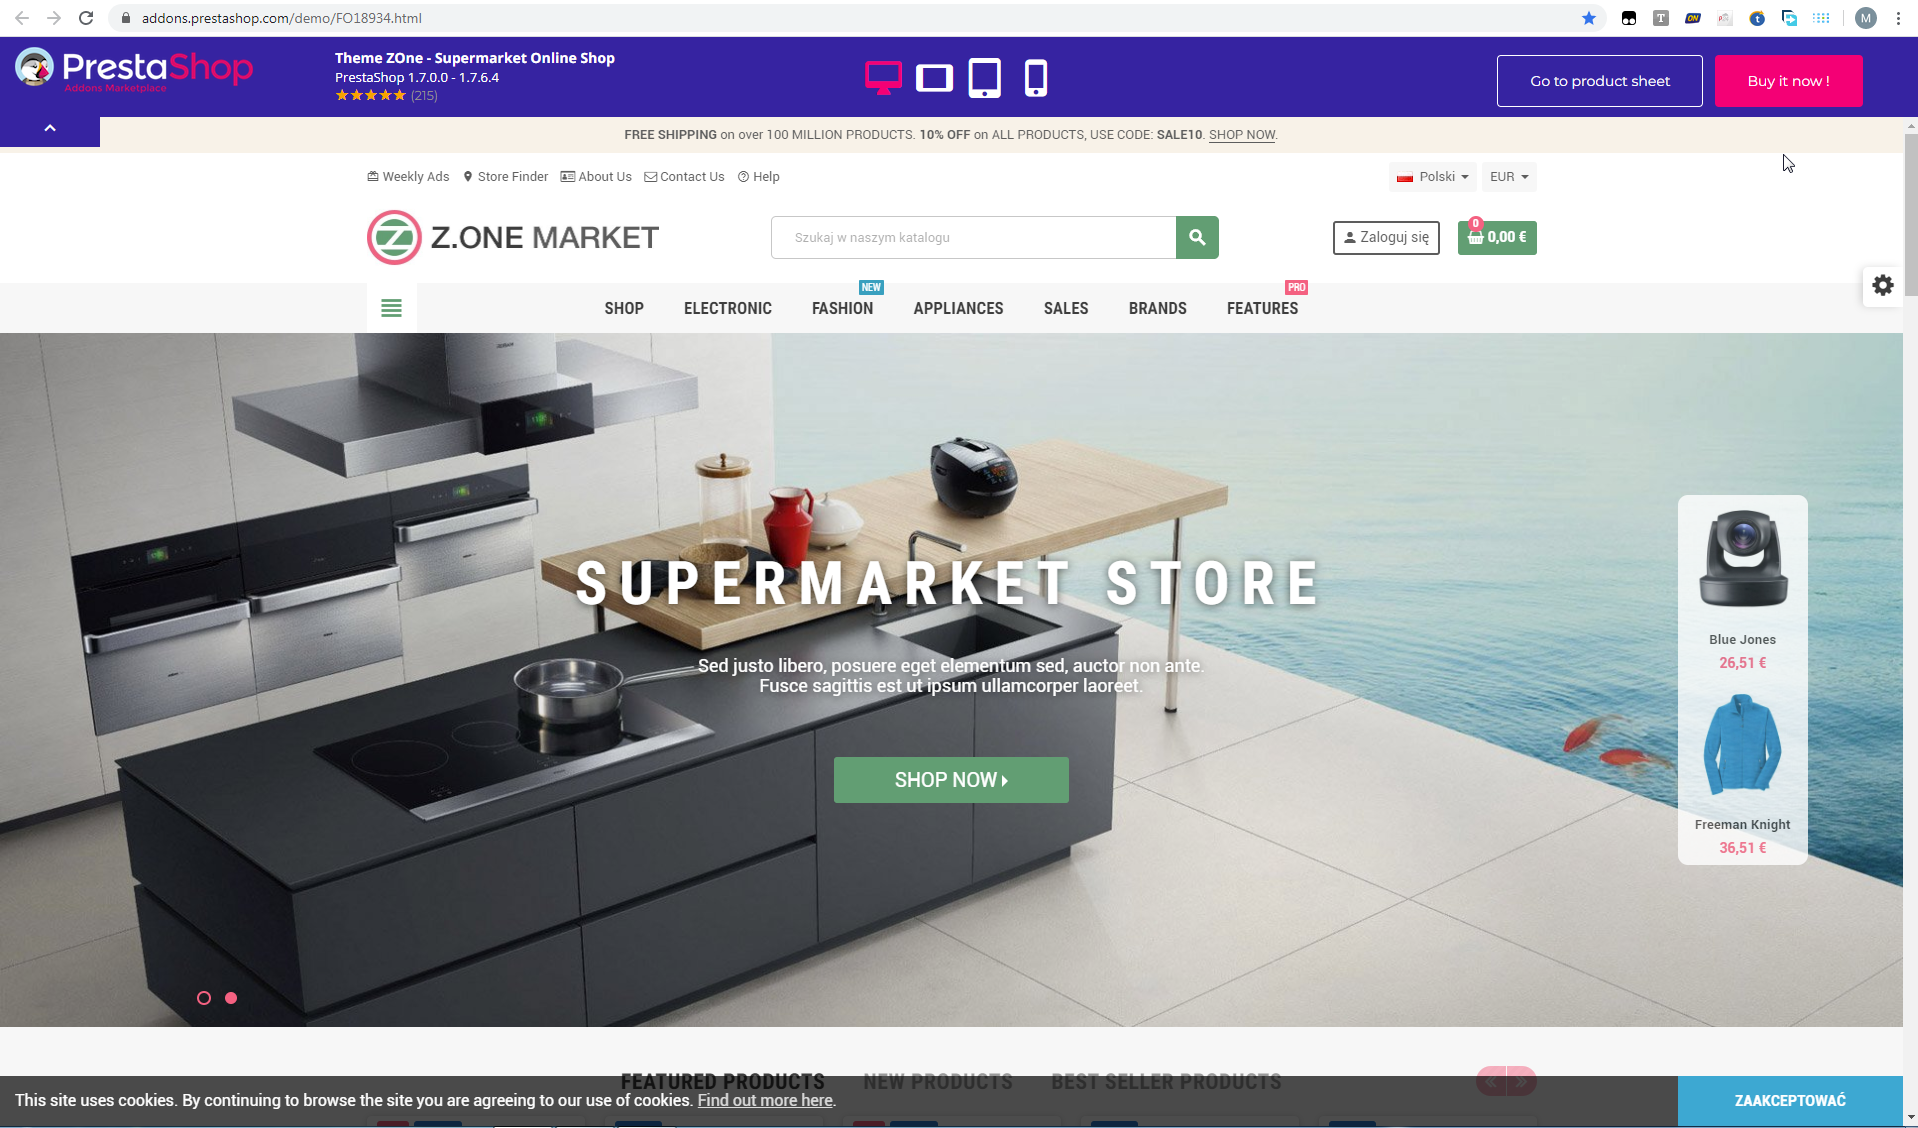The image size is (1918, 1128).
Task: Open the ELECTRONIC menu item
Action: click(728, 308)
